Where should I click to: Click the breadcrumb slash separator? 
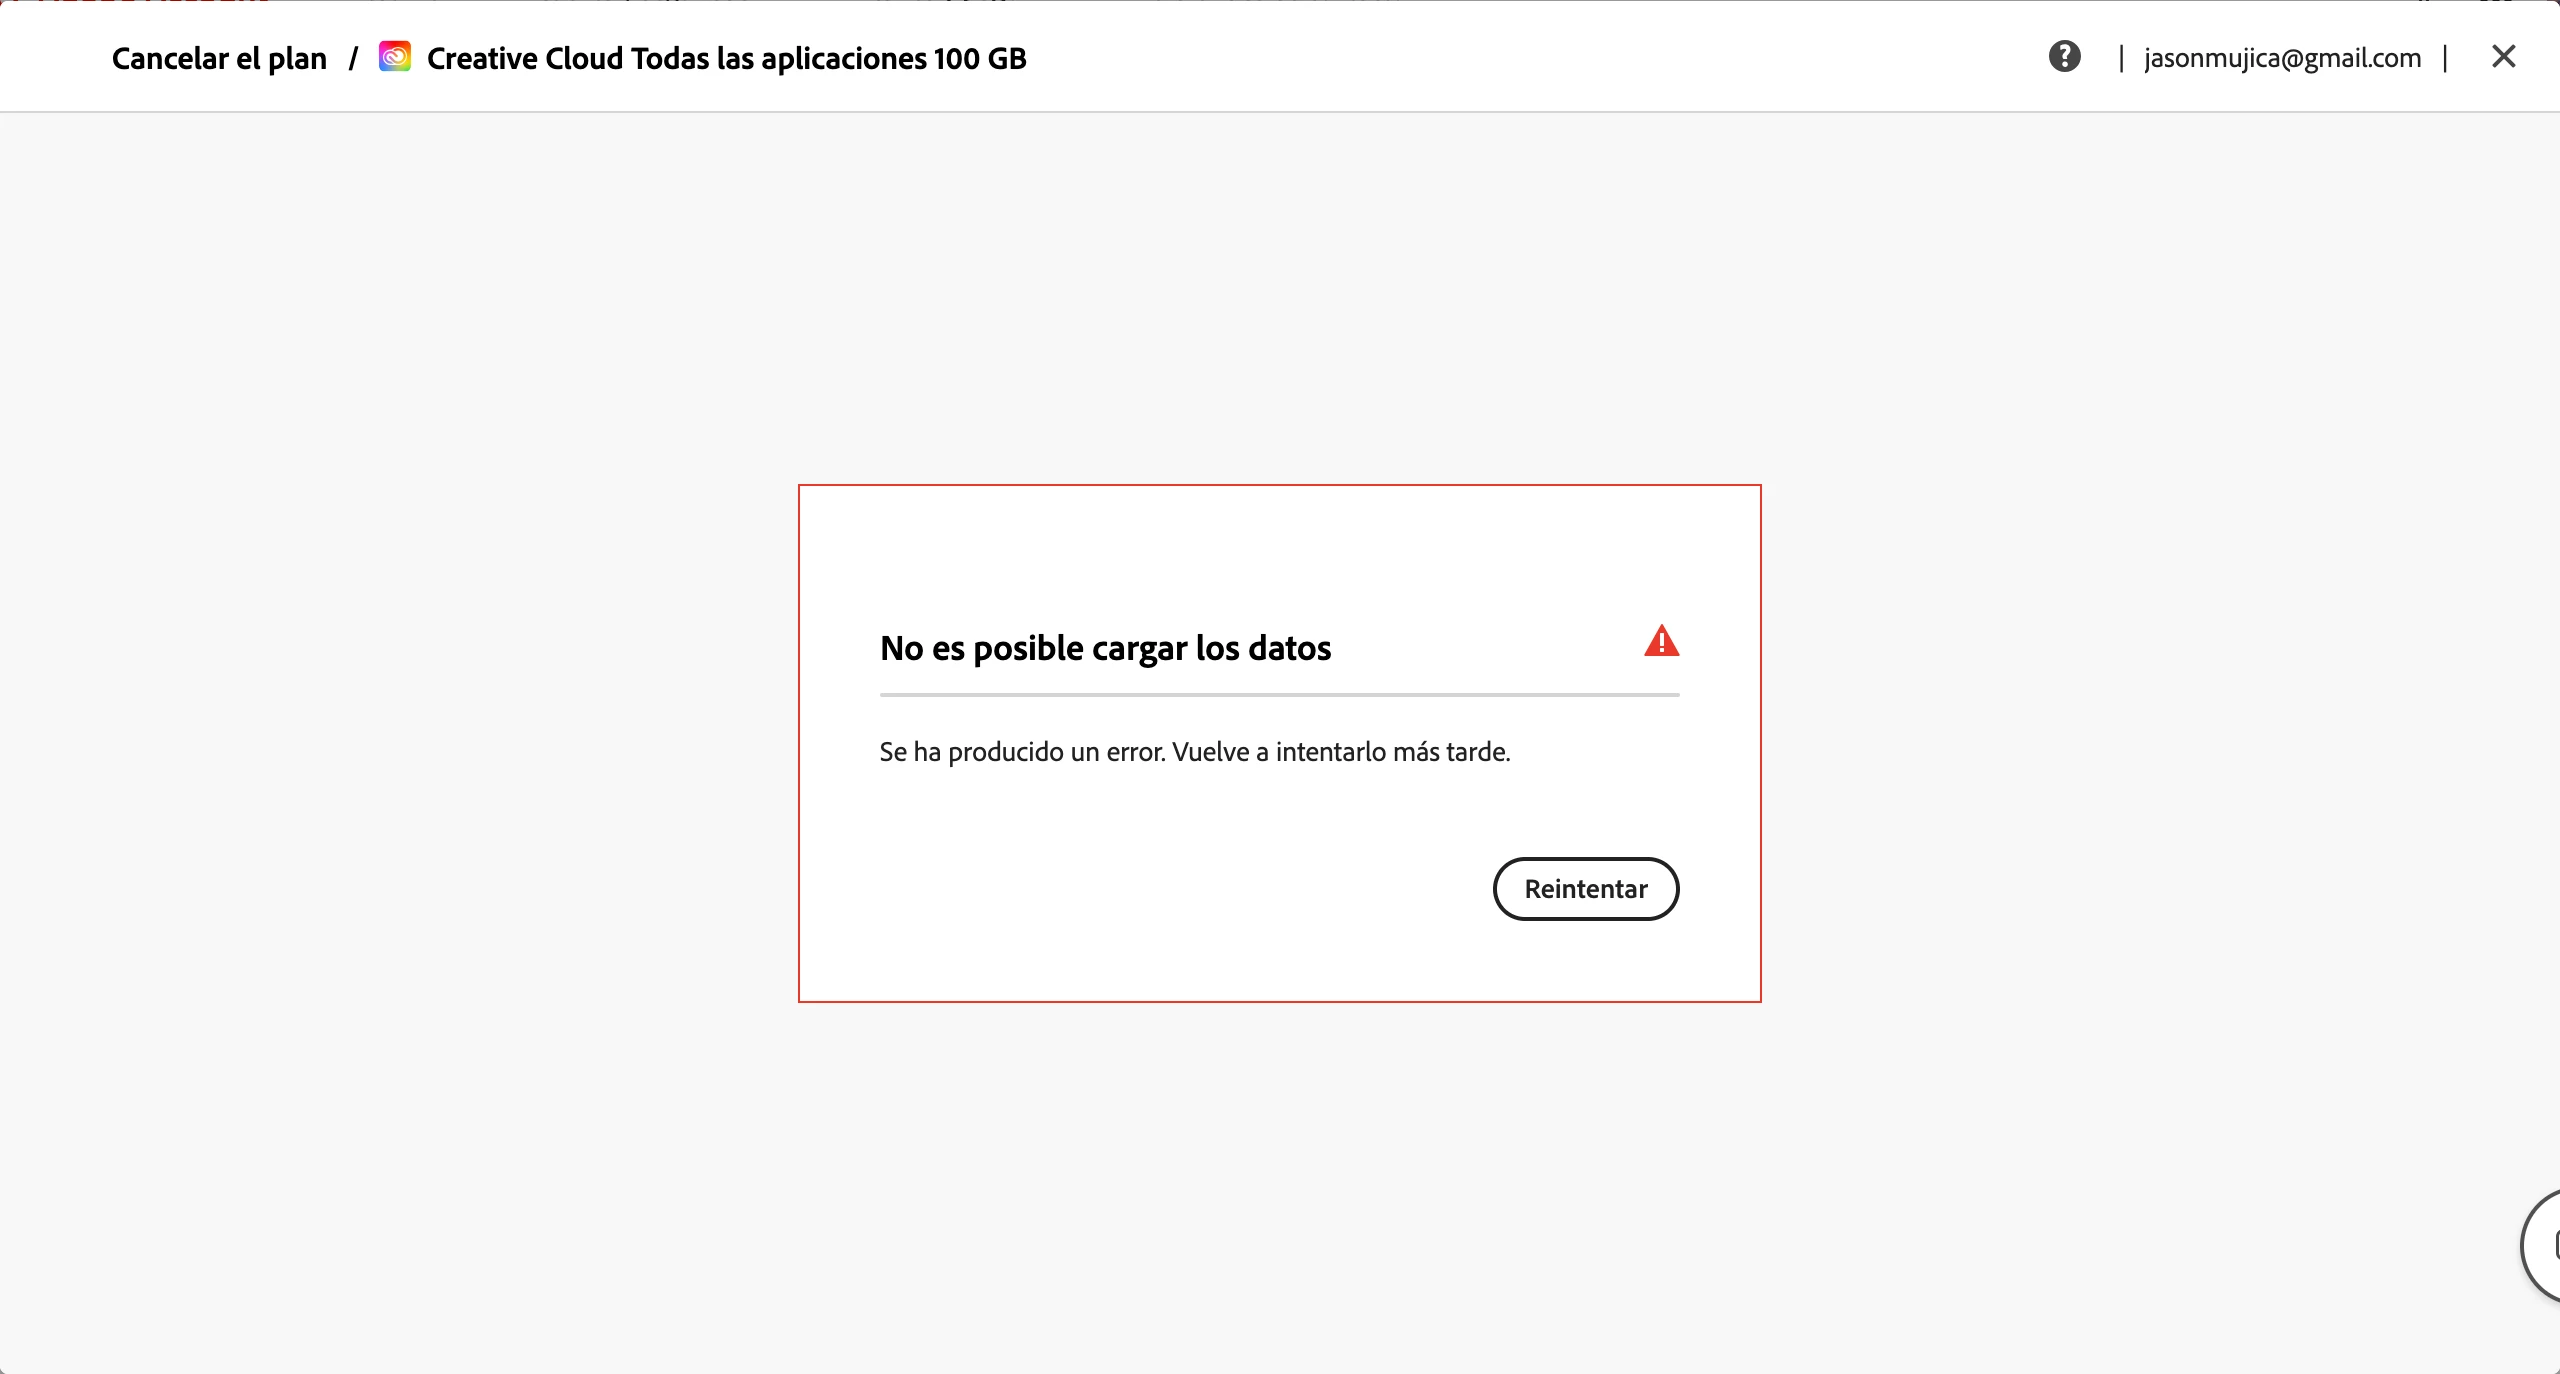353,59
